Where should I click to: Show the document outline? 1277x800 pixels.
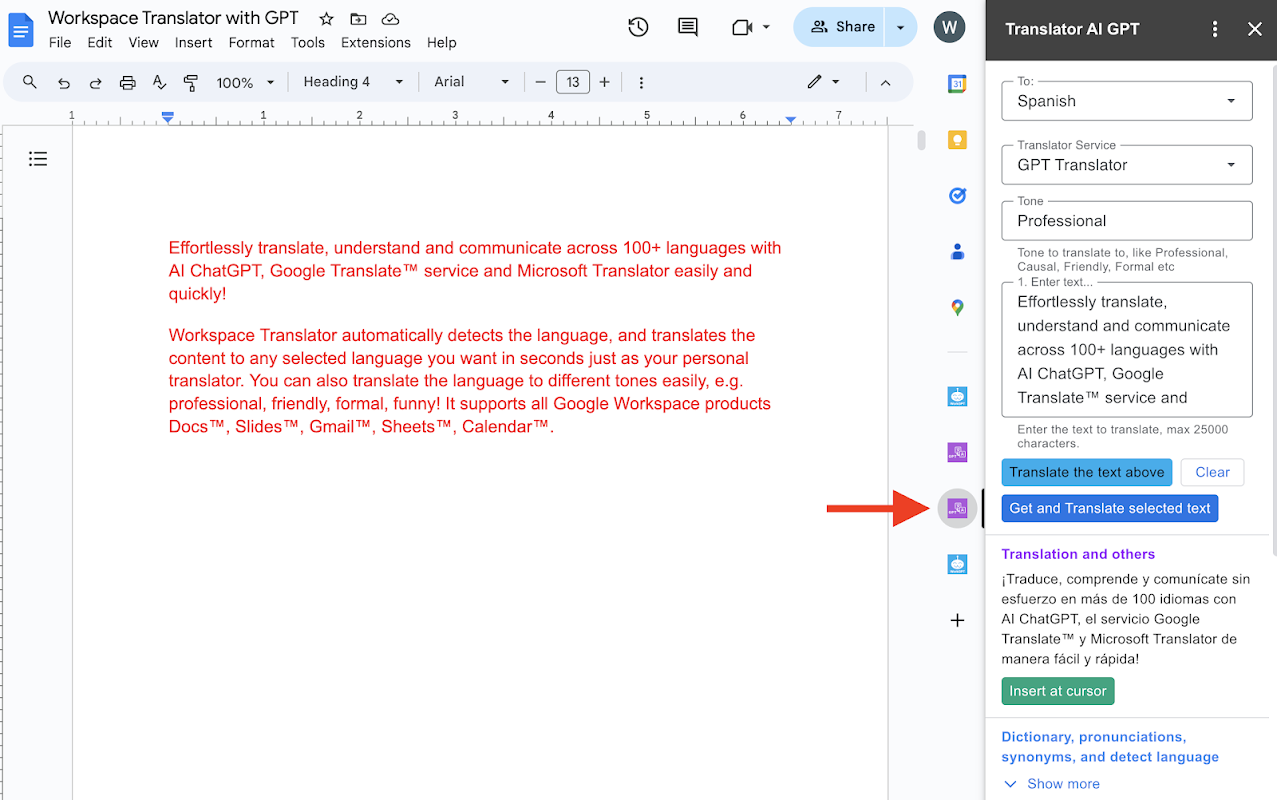[x=38, y=158]
